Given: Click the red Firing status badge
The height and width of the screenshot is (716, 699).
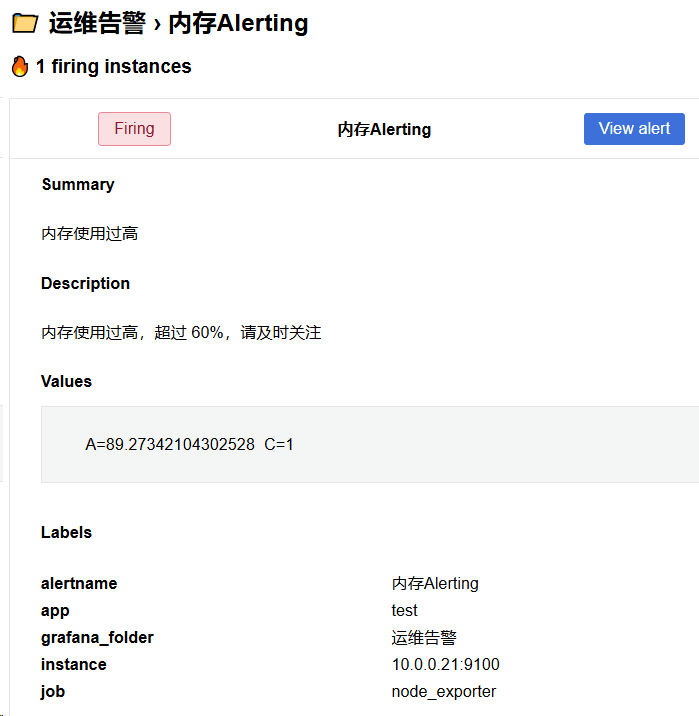Looking at the screenshot, I should [134, 129].
